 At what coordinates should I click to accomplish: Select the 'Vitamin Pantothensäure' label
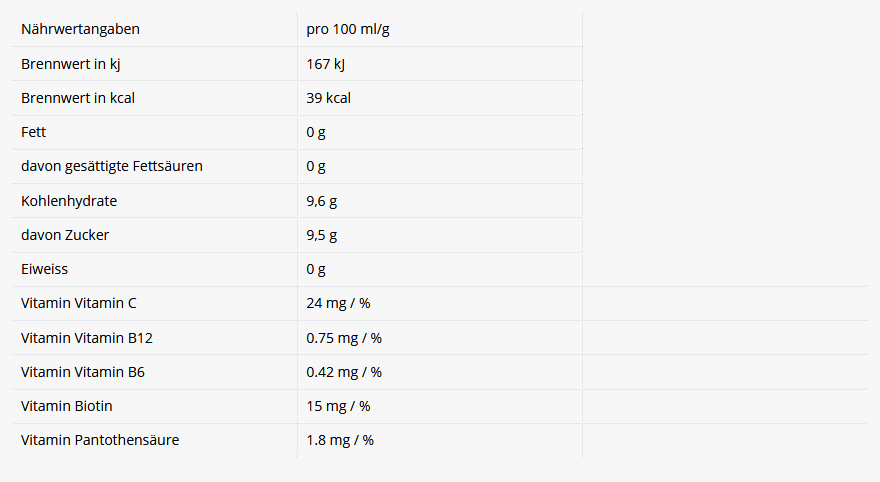(100, 440)
